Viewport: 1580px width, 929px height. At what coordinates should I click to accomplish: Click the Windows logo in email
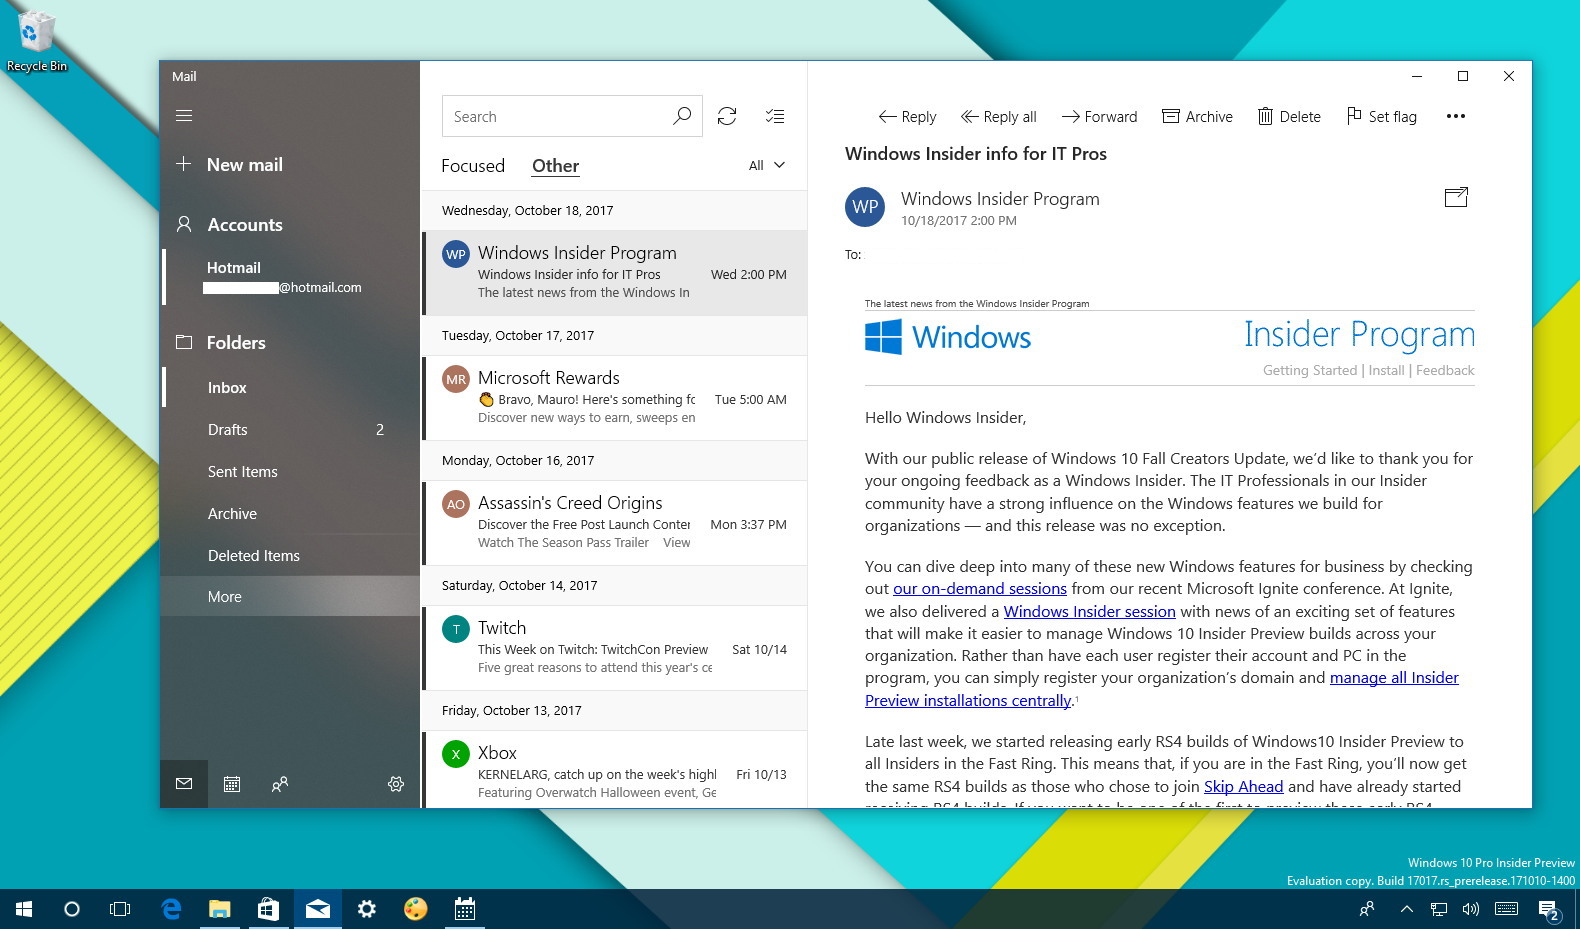(947, 337)
